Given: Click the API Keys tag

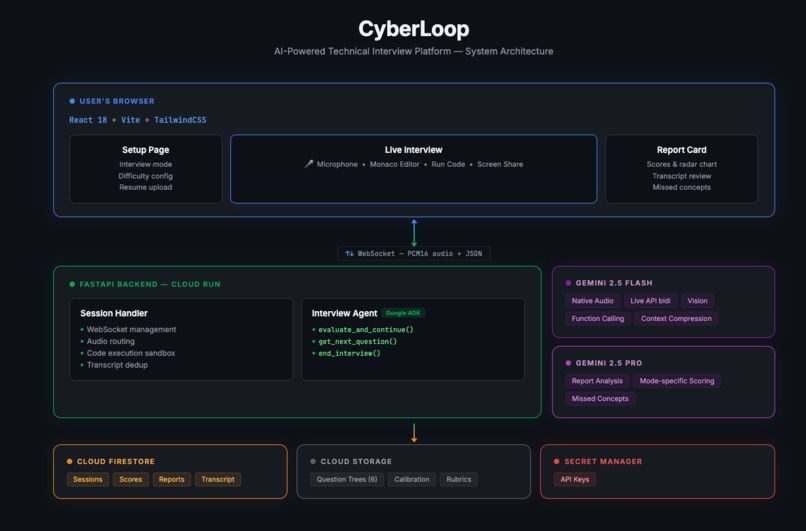Looking at the screenshot, I should 575,480.
